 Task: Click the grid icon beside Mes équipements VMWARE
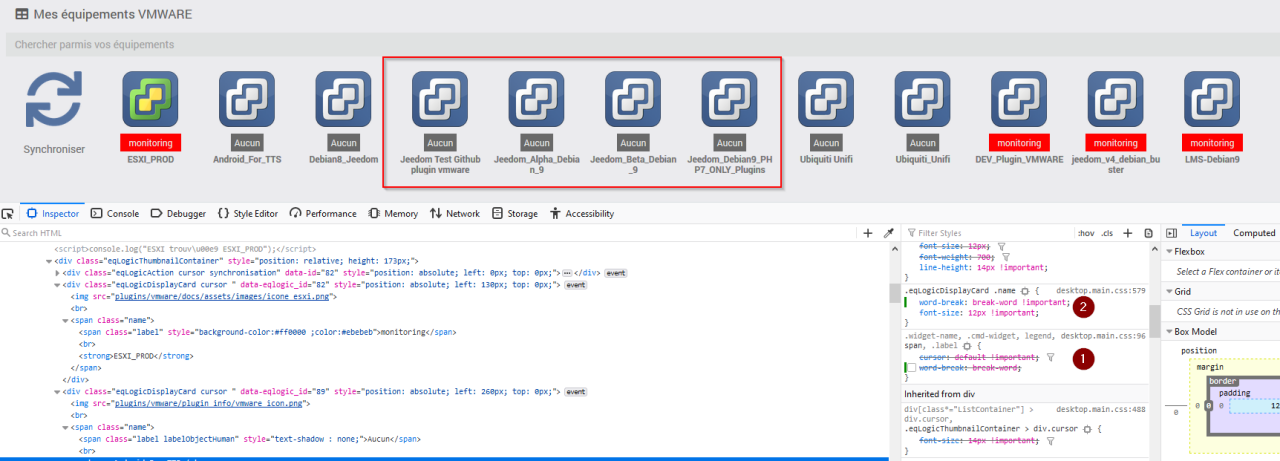tap(21, 15)
